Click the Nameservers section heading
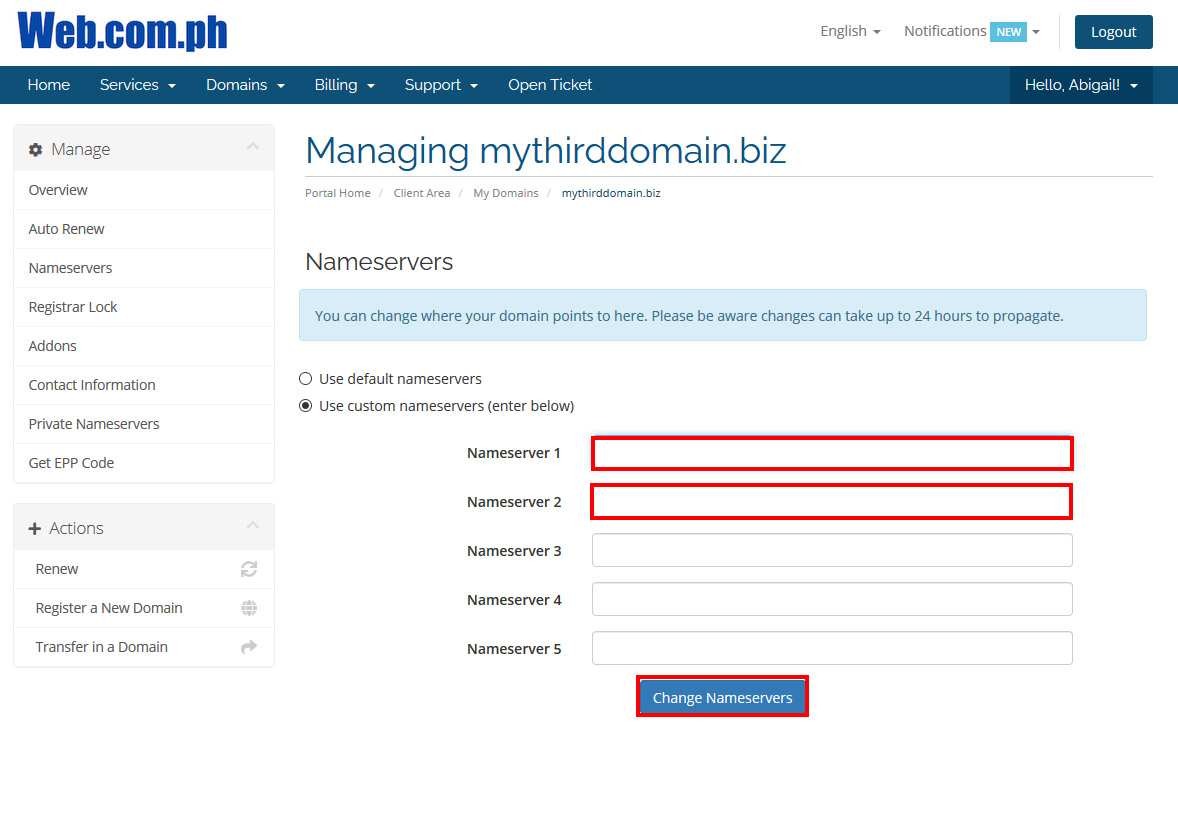Viewport: 1178px width, 823px height. tap(379, 262)
